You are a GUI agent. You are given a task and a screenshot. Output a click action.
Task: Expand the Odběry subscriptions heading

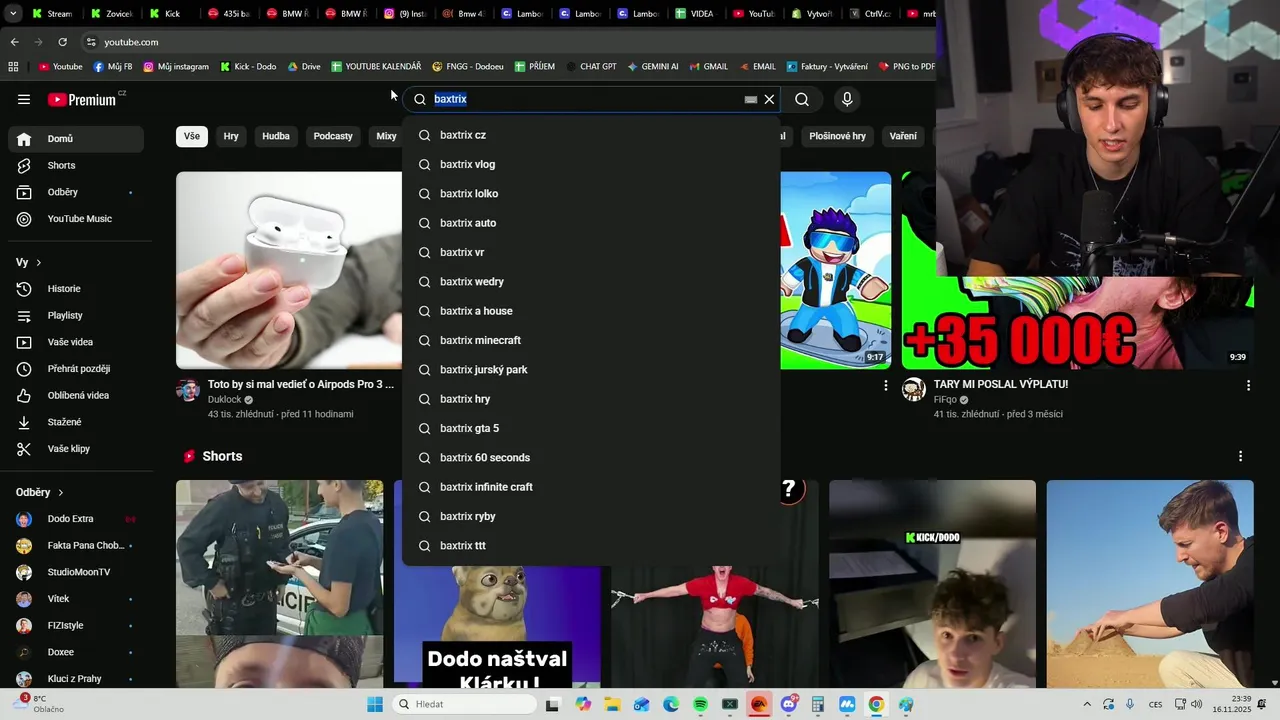40,492
